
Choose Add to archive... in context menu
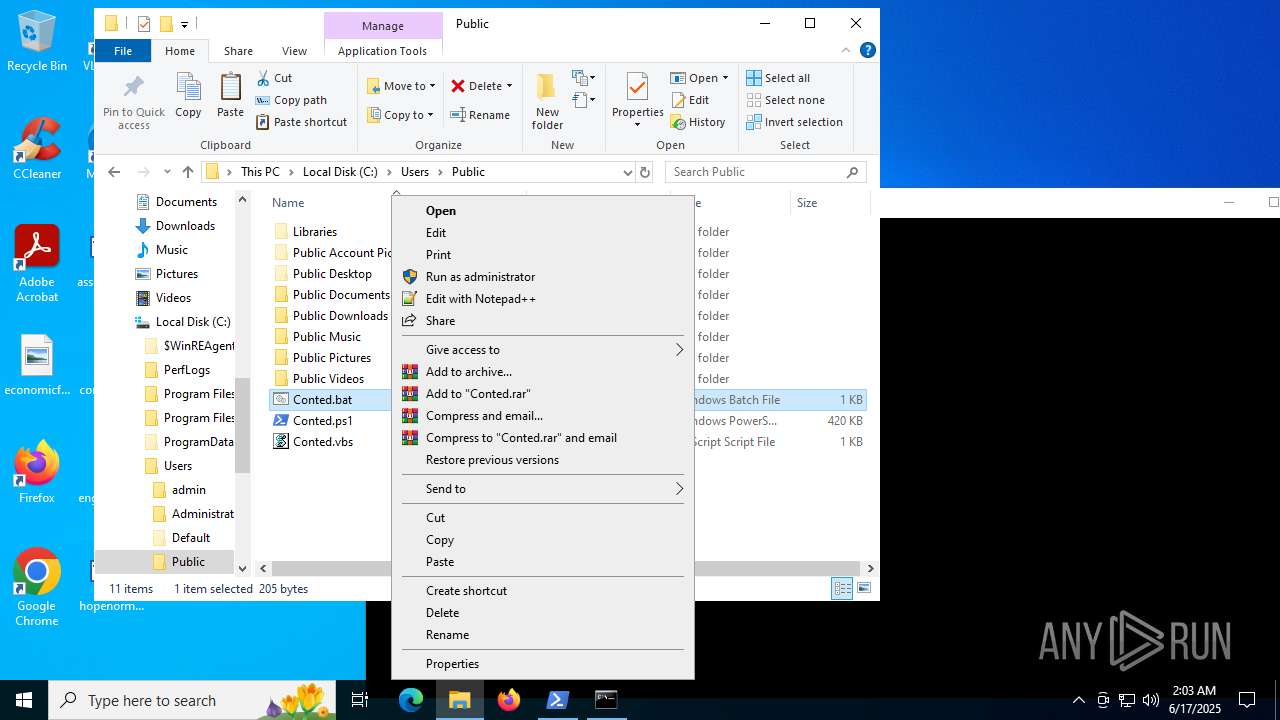[x=543, y=372]
